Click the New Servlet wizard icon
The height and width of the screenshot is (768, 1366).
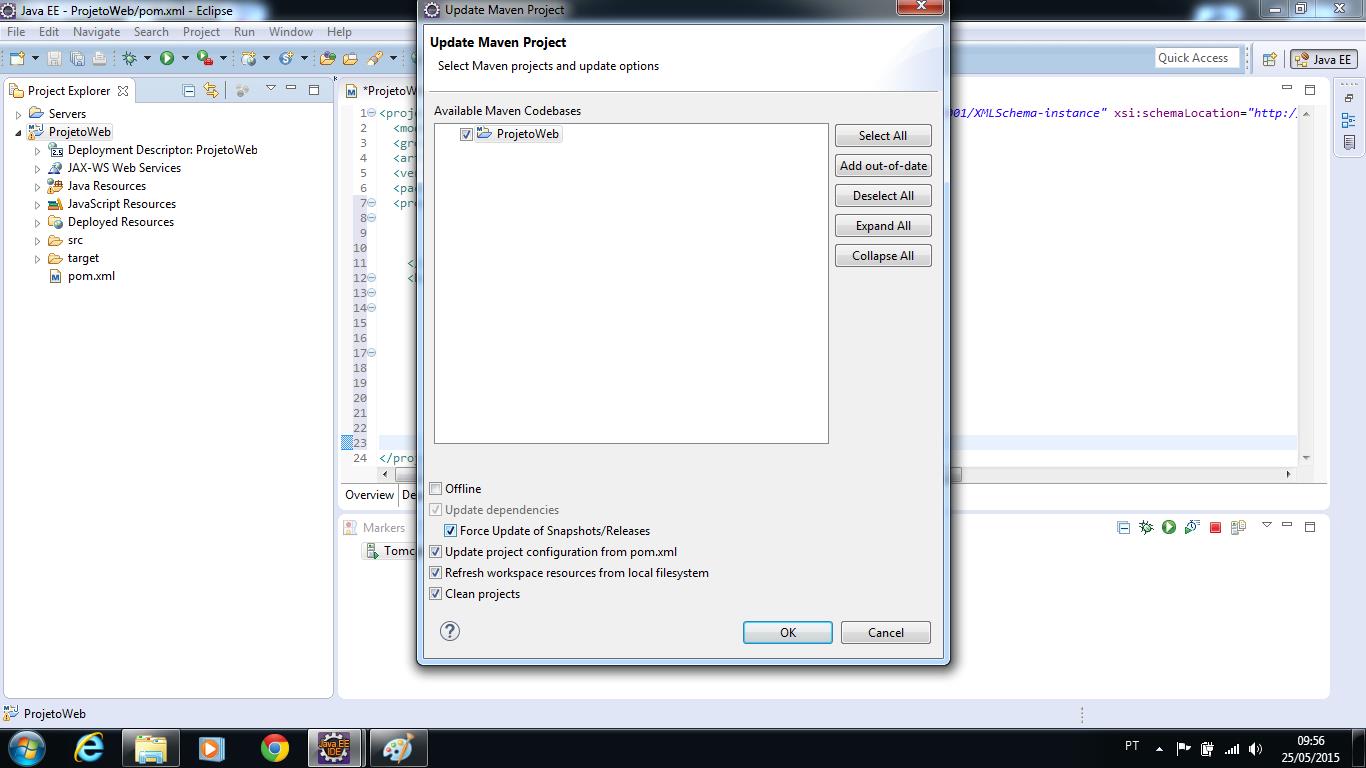[287, 58]
